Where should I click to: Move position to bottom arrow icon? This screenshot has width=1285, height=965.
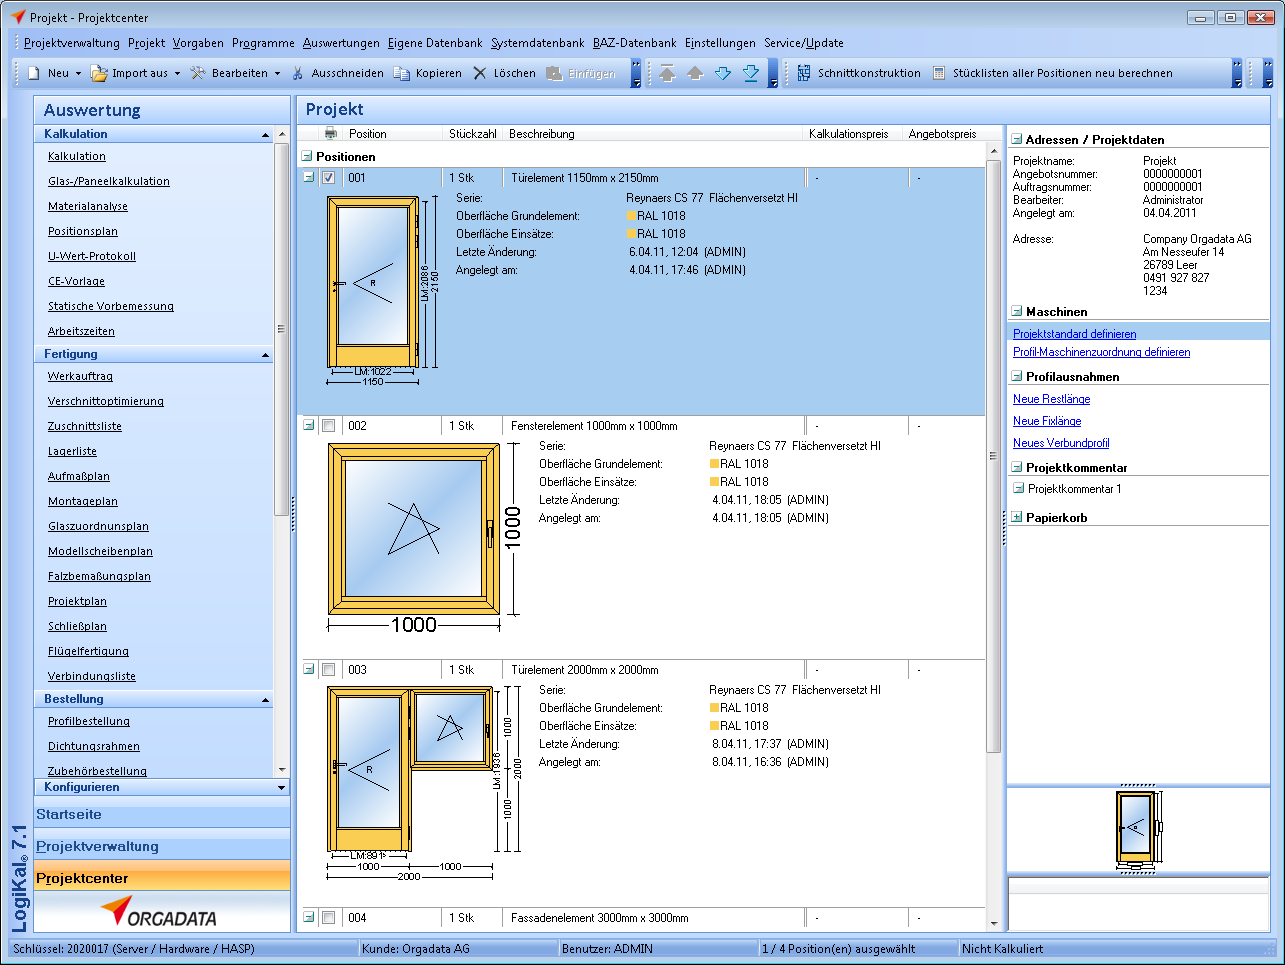pyautogui.click(x=751, y=73)
